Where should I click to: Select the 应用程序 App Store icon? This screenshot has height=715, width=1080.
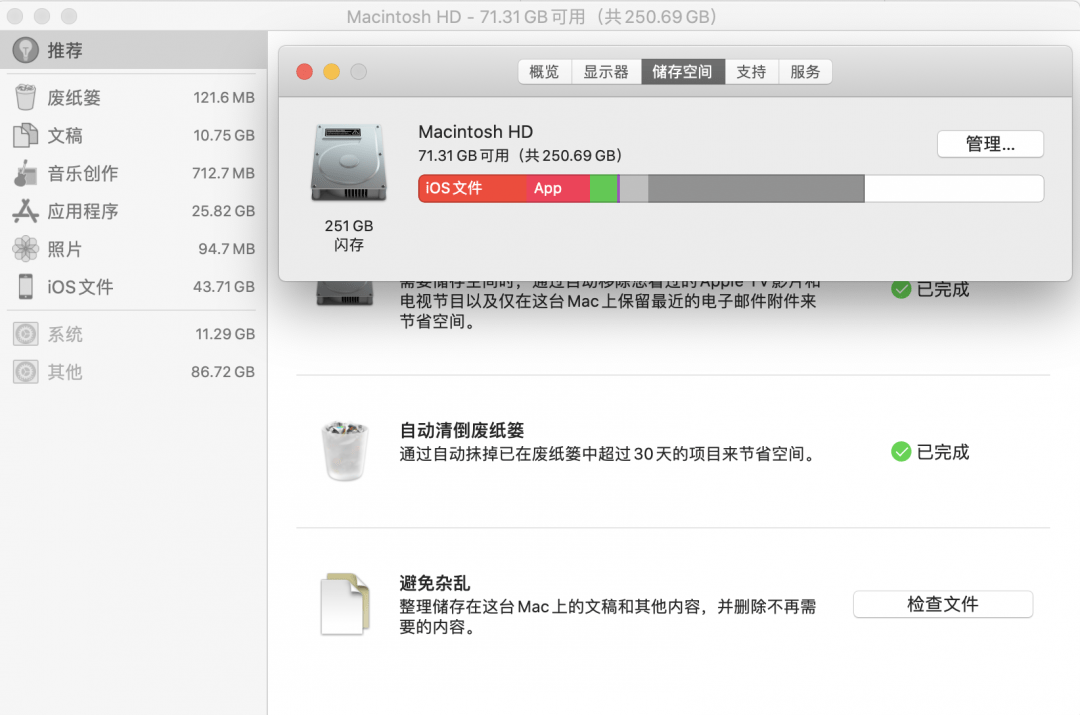(x=25, y=211)
